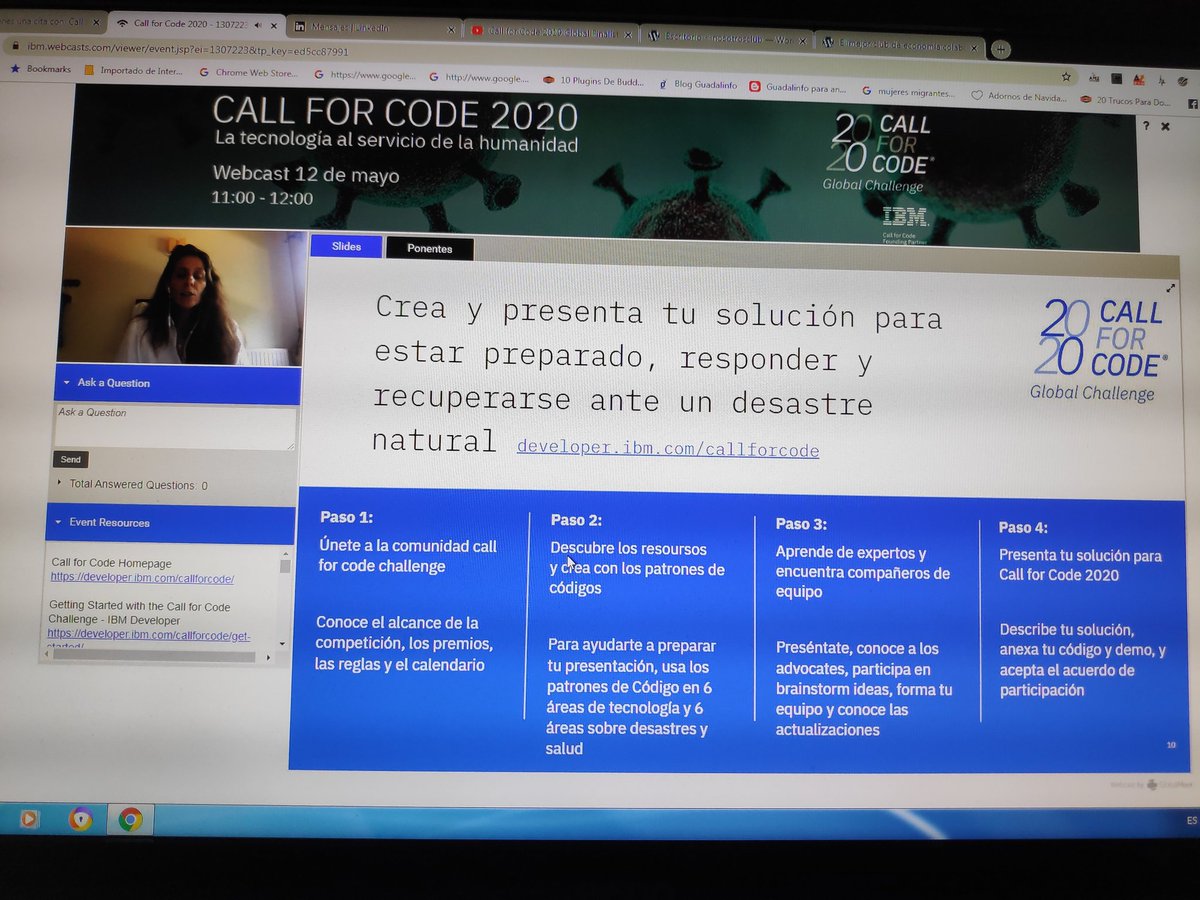
Task: Click the developer.ibm.com/callforcode link on the slide
Action: pos(668,450)
